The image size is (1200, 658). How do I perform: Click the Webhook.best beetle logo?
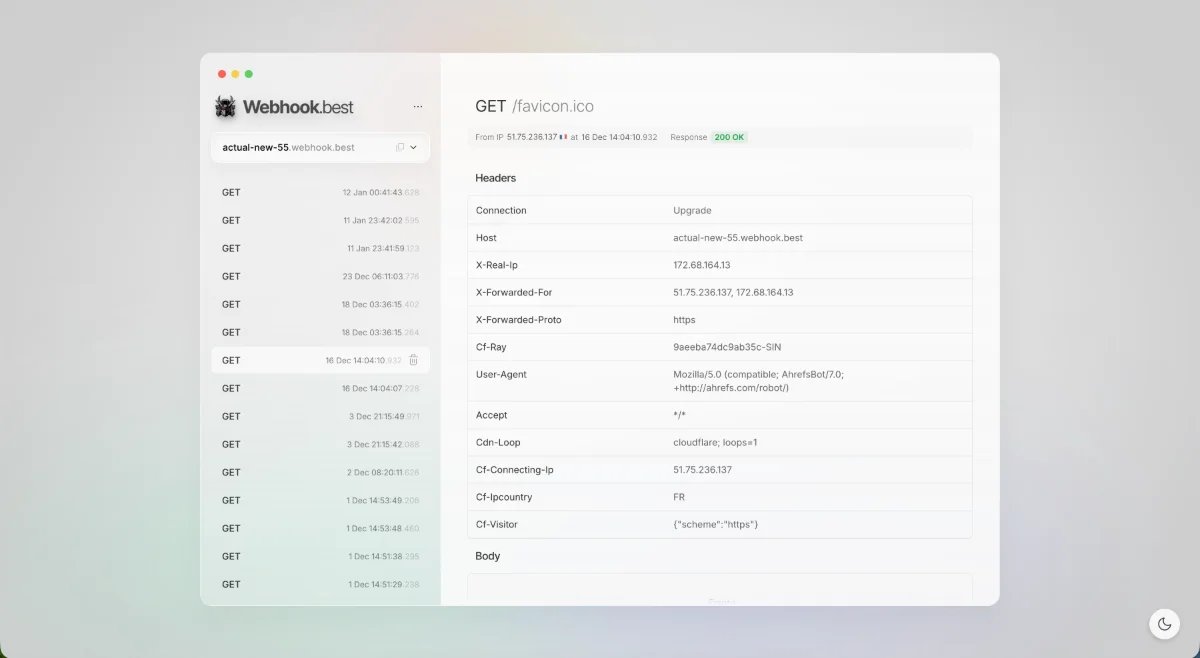coord(224,106)
